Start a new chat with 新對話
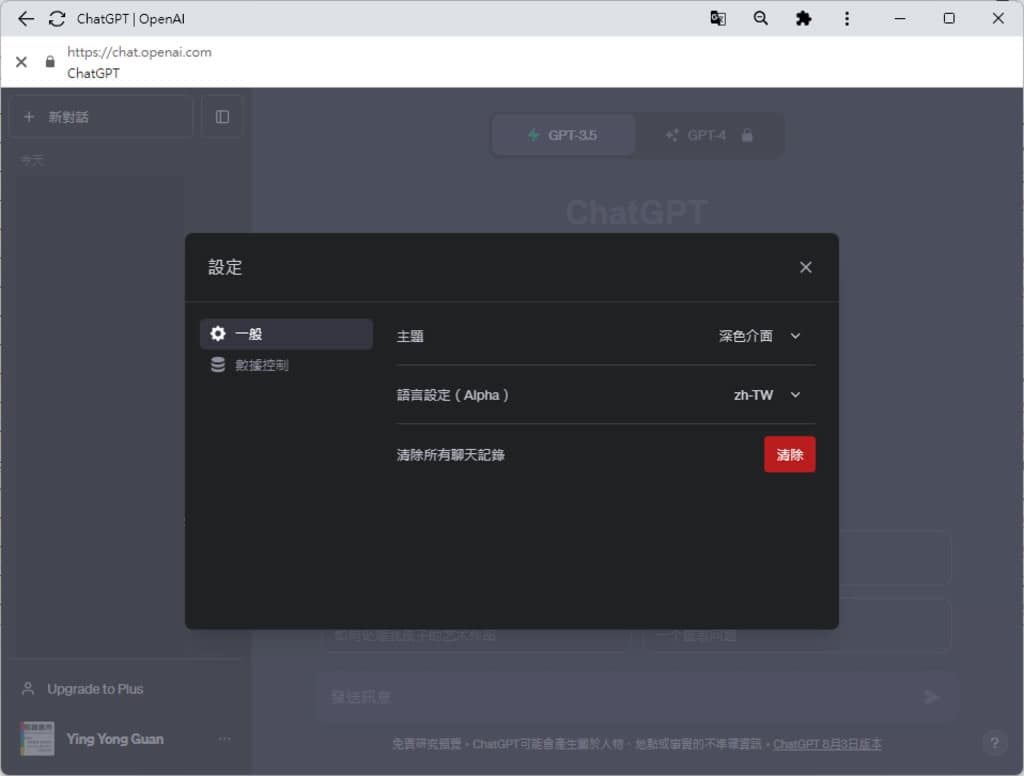This screenshot has width=1024, height=776. pyautogui.click(x=101, y=117)
